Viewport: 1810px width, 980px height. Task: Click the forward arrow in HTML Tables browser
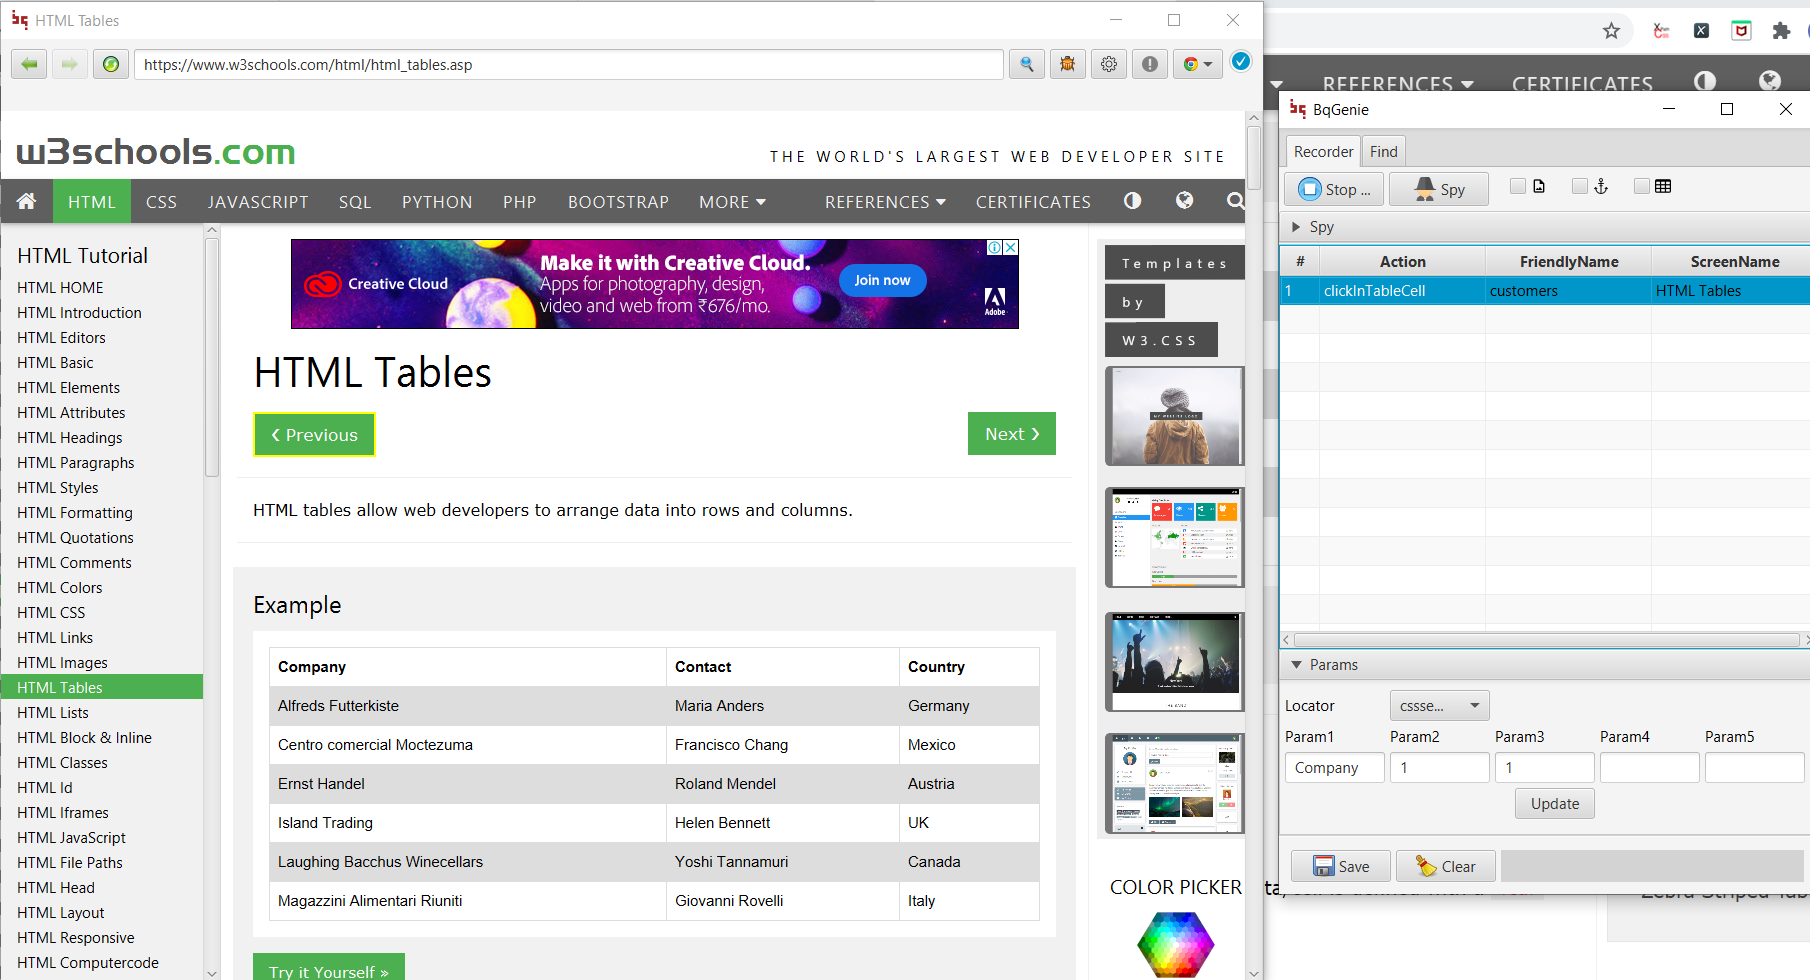pos(69,64)
